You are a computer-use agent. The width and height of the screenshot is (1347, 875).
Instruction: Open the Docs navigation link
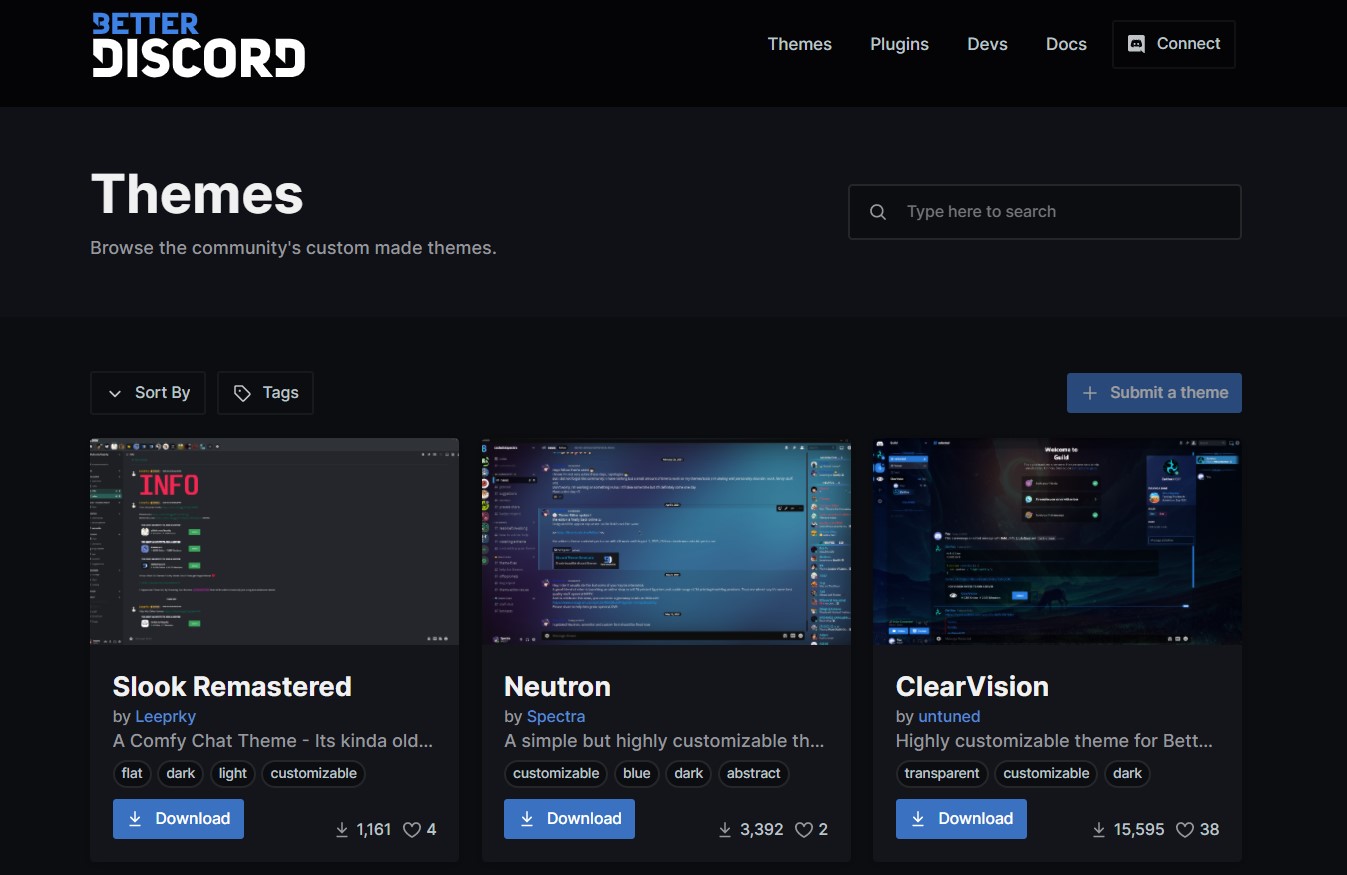[1066, 44]
